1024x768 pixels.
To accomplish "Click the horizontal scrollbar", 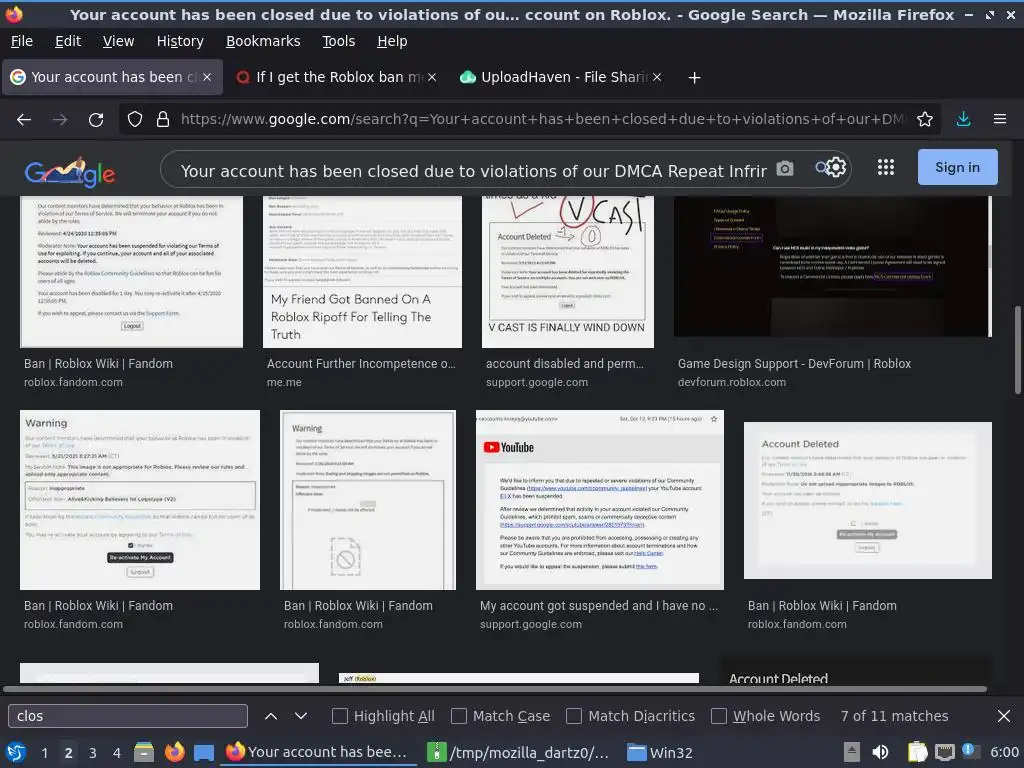I will click(x=495, y=689).
